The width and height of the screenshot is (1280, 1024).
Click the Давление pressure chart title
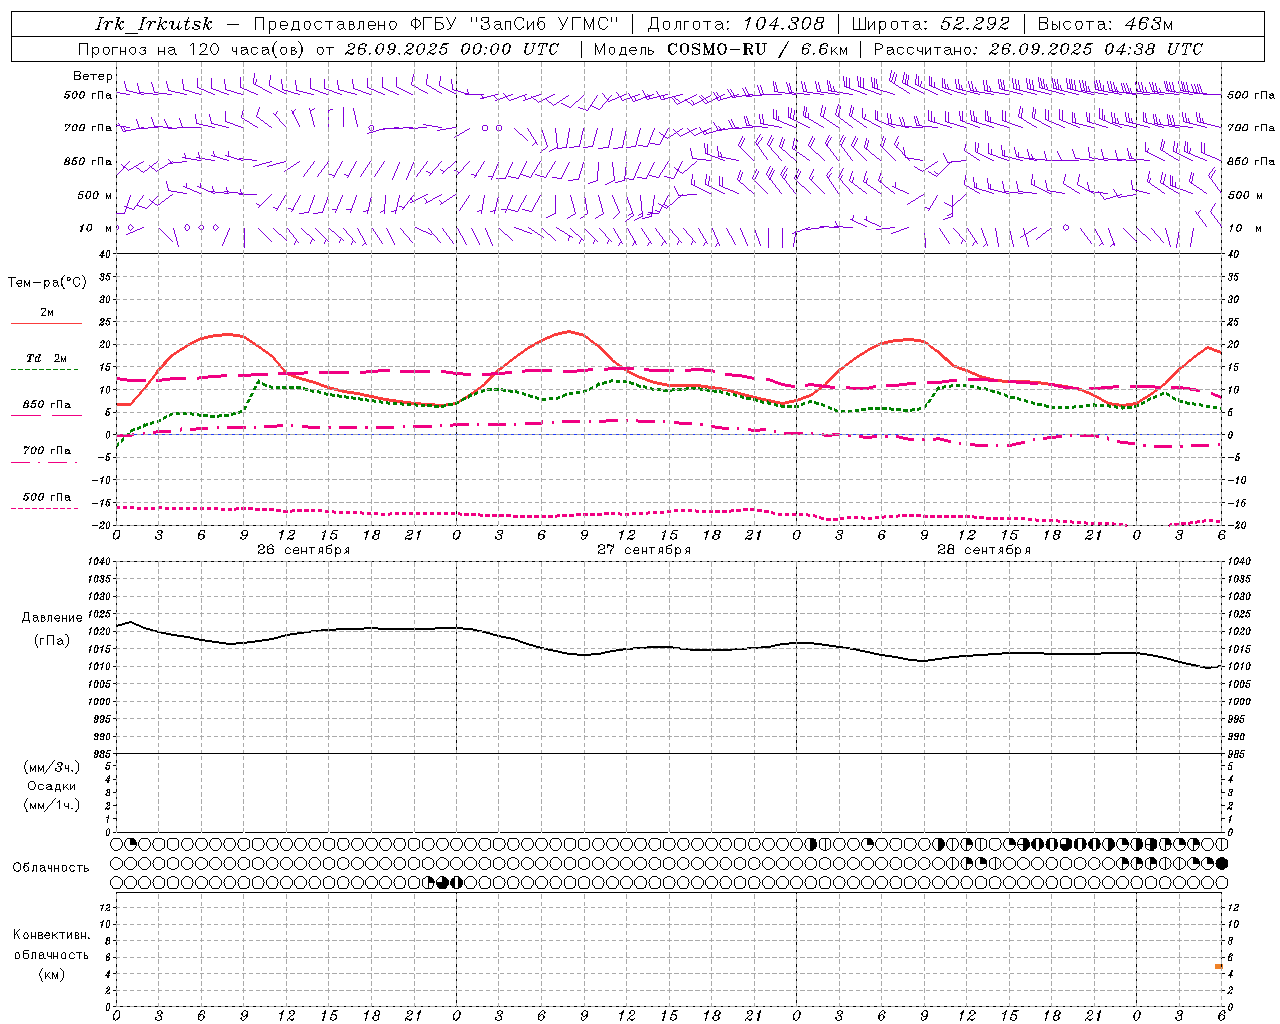pos(51,618)
